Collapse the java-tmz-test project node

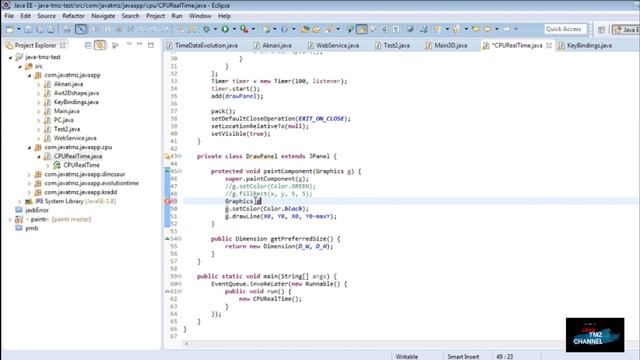10,57
